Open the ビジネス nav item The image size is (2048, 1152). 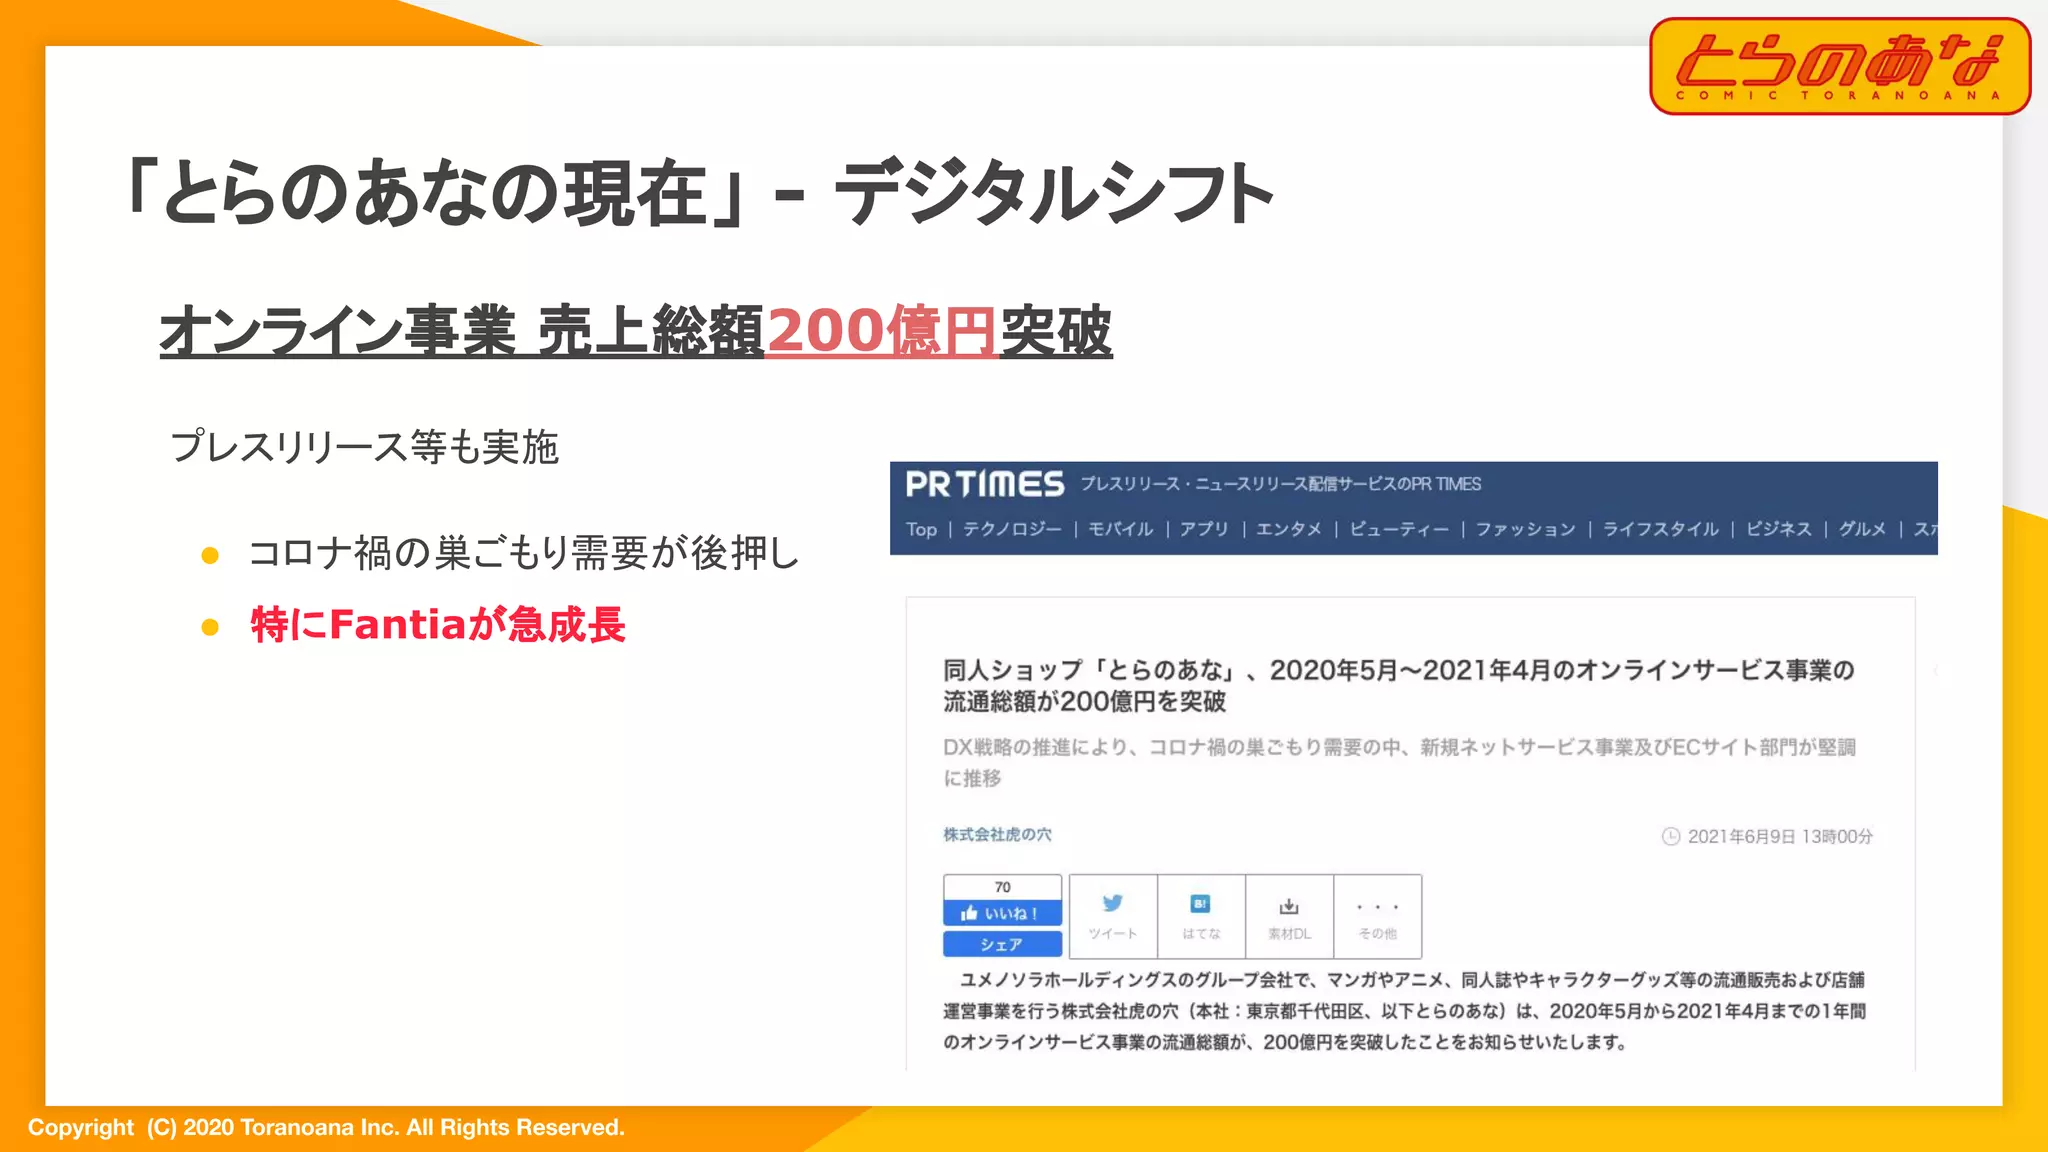(1778, 529)
